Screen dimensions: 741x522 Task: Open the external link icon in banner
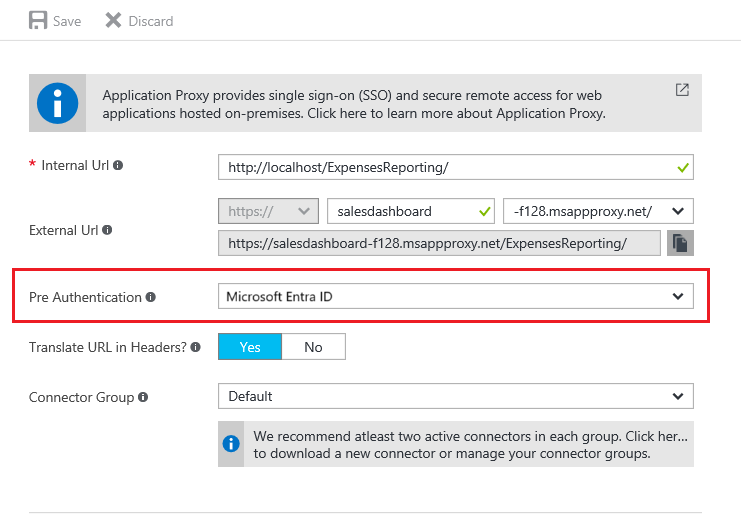point(682,90)
